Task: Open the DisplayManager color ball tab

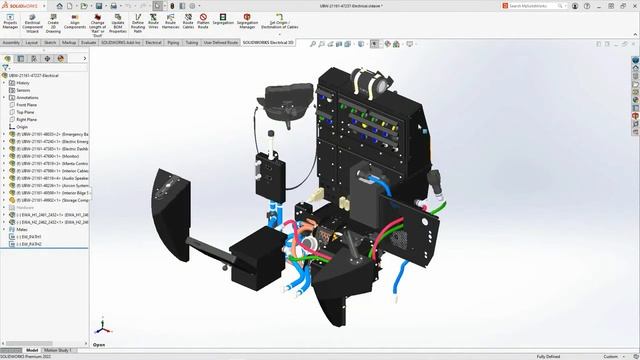Action: pyautogui.click(x=61, y=59)
